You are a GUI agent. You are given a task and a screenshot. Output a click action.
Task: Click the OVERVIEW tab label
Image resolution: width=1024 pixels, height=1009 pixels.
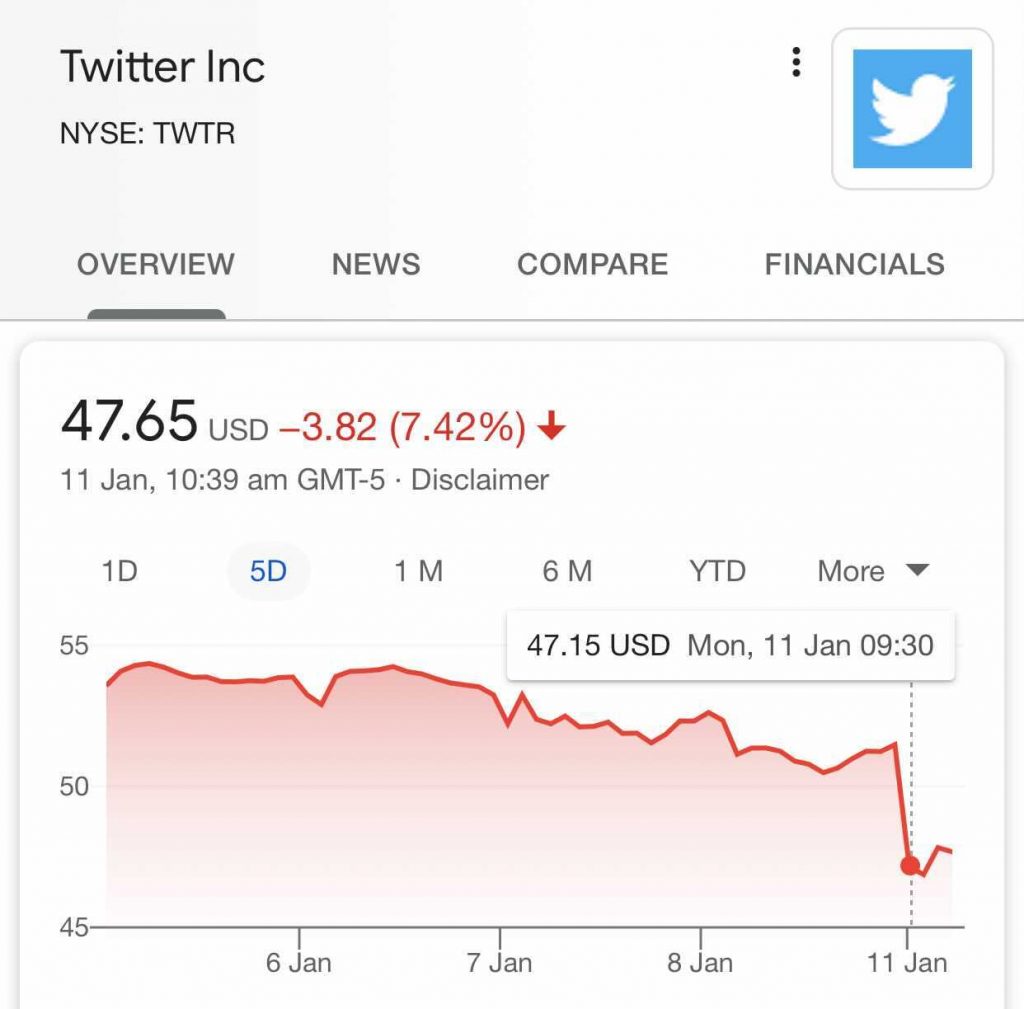click(x=155, y=264)
